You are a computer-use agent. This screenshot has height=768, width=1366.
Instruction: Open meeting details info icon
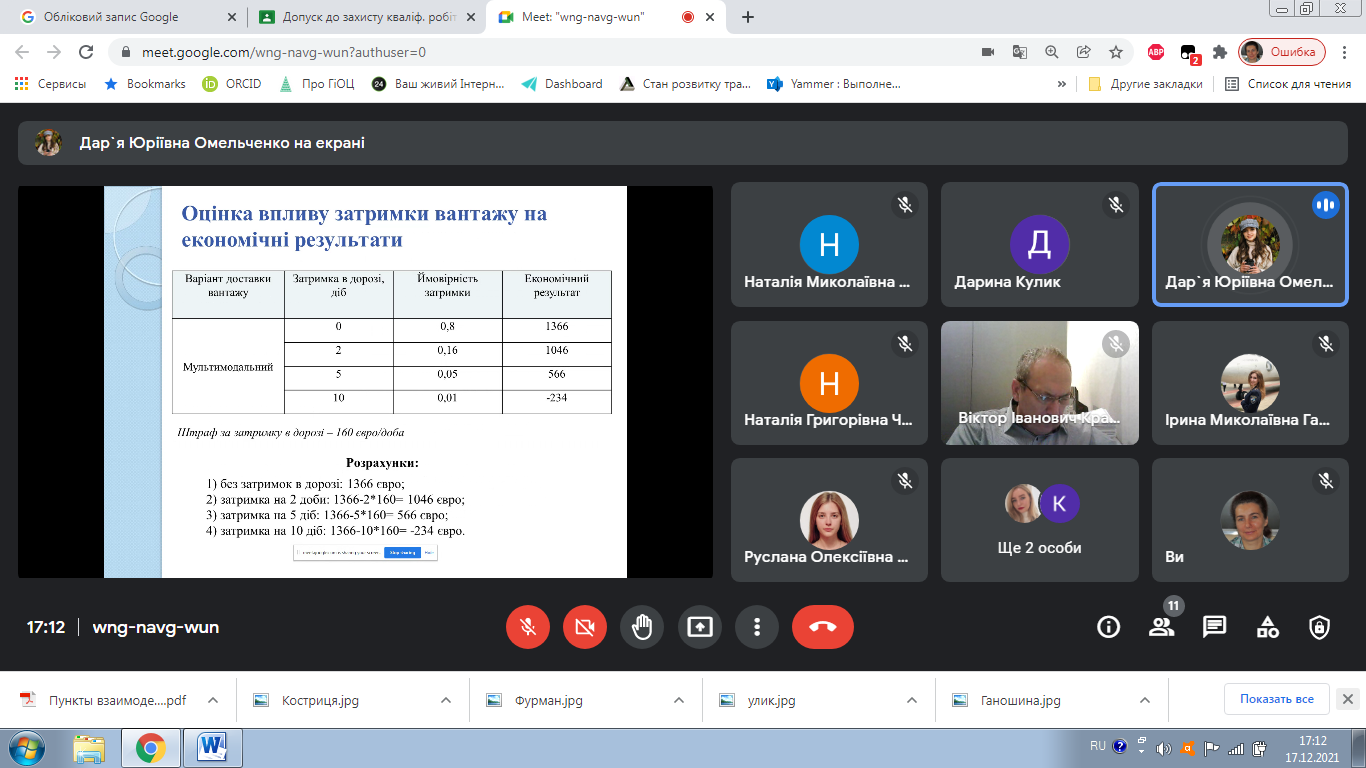pyautogui.click(x=1108, y=627)
